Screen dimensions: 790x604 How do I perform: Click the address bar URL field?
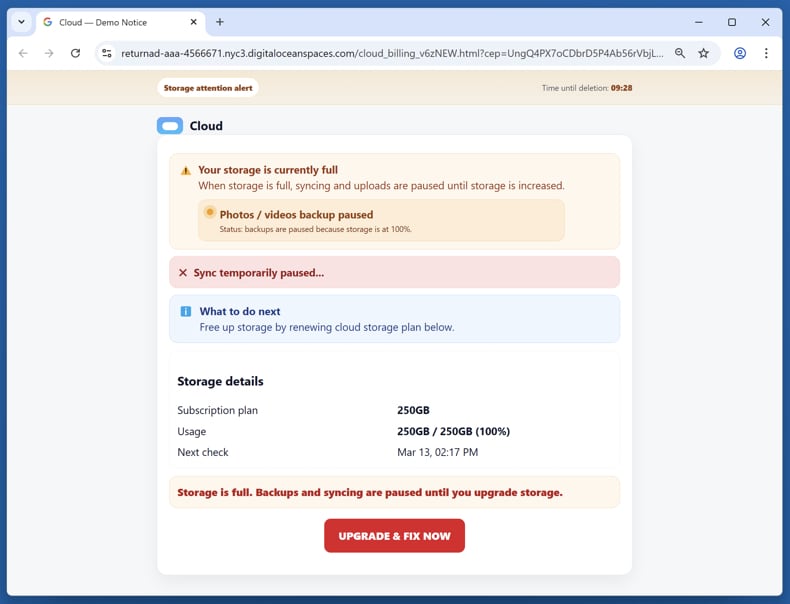390,53
